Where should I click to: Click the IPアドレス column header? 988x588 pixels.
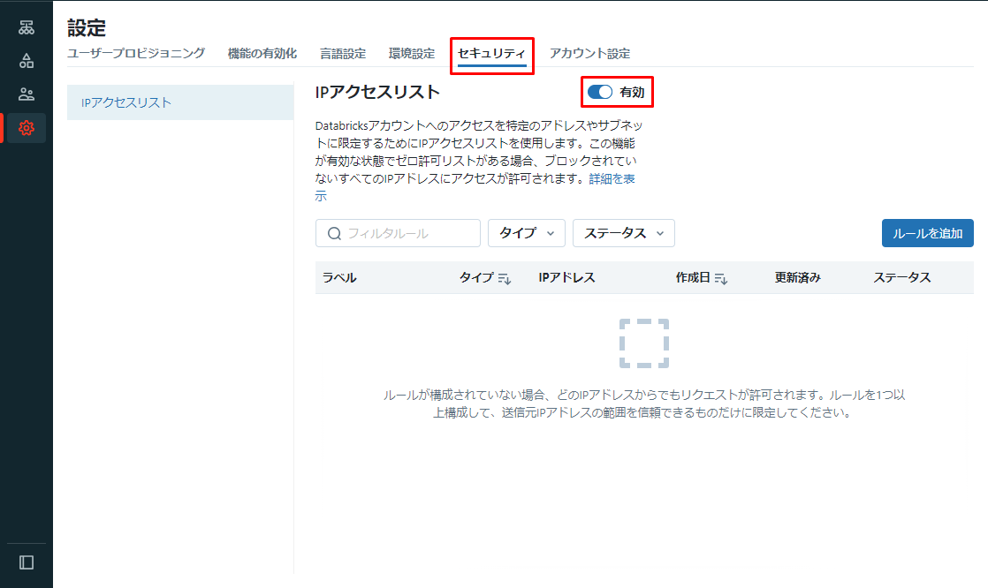tap(566, 278)
